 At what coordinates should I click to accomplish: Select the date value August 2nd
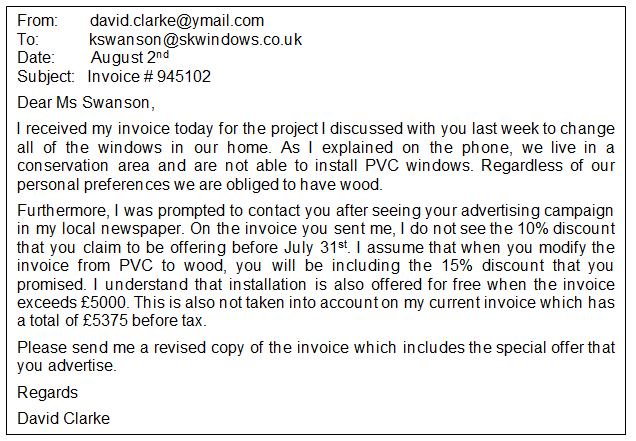point(137,58)
